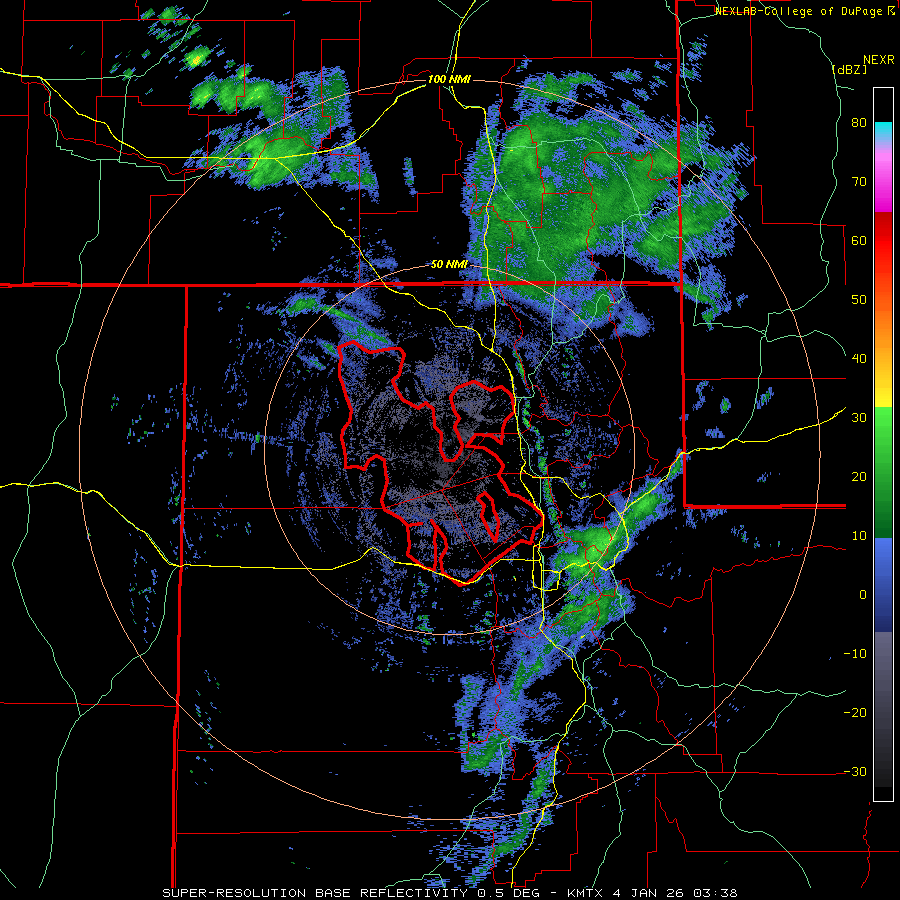This screenshot has width=900, height=900.
Task: Click the red band of the reflectivity color bar
Action: click(x=883, y=241)
